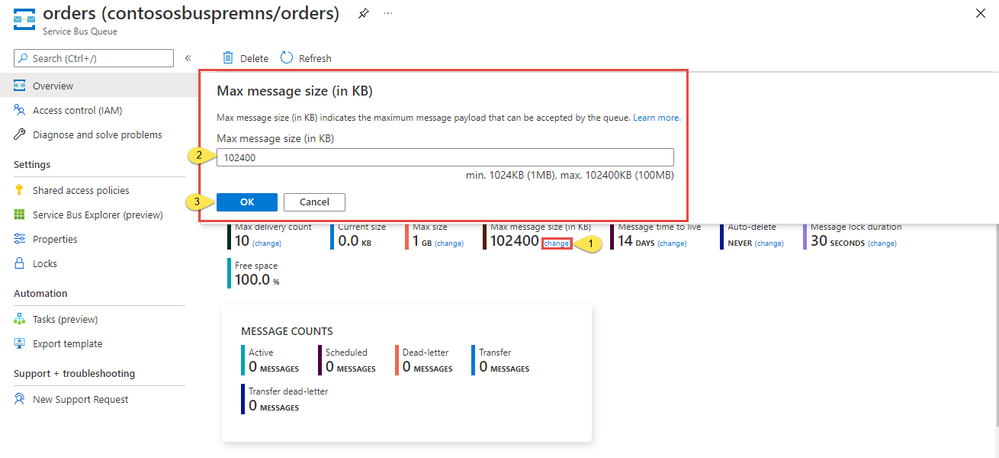Click the Transfer dead-letter 0 MESSAGES count
999x458 pixels.
point(273,406)
